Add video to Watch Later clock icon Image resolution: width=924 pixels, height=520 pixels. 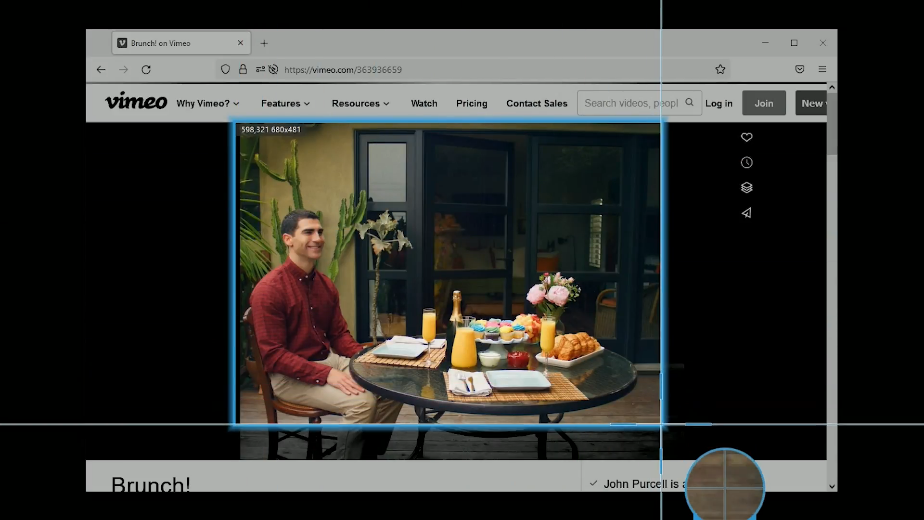[747, 163]
